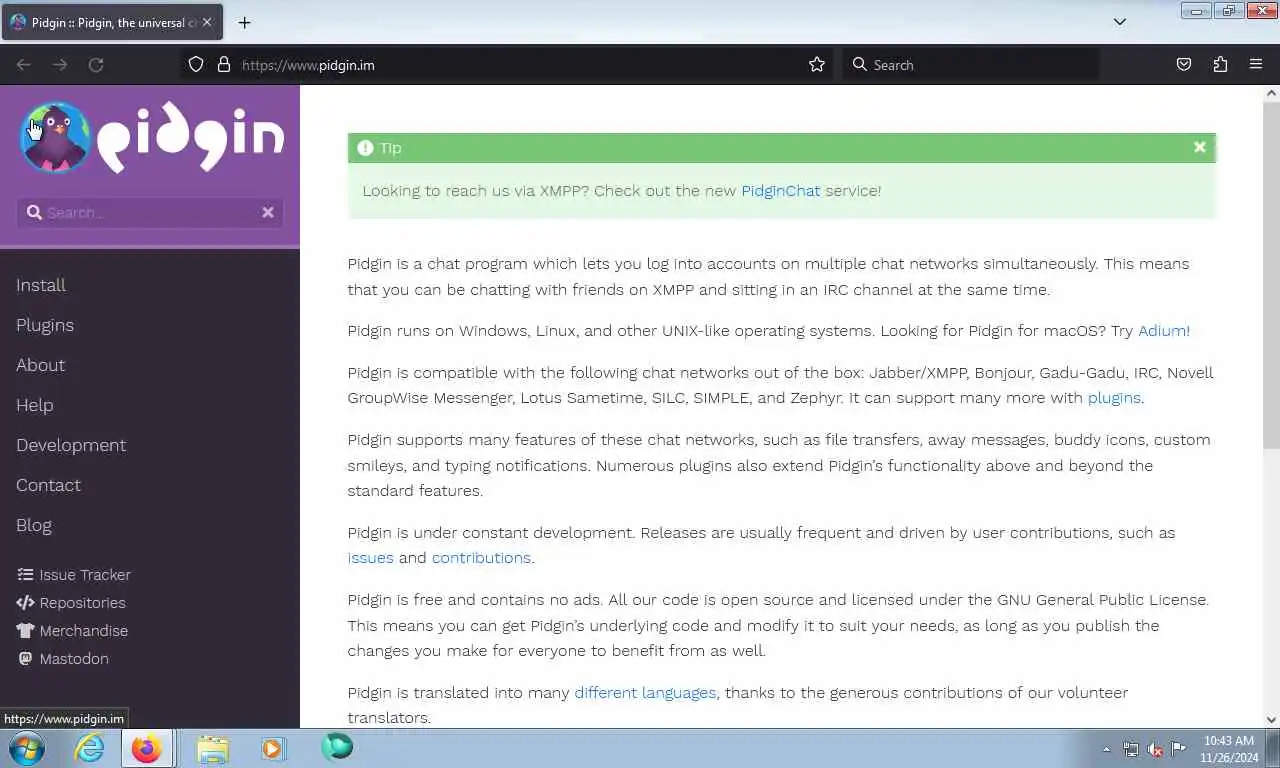Screen dimensions: 1280x768
Task: Open the Blog
Action: [34, 525]
